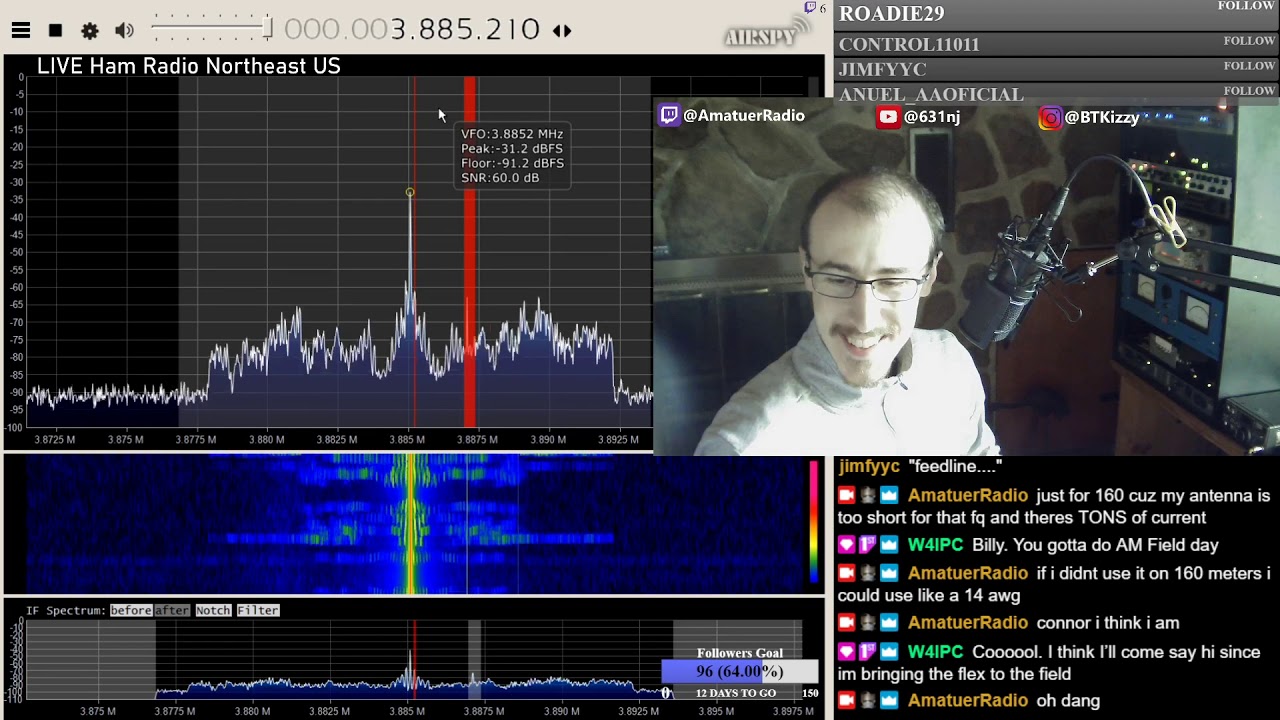The width and height of the screenshot is (1280, 720).
Task: Click the streamer webcam video
Action: coord(966,278)
